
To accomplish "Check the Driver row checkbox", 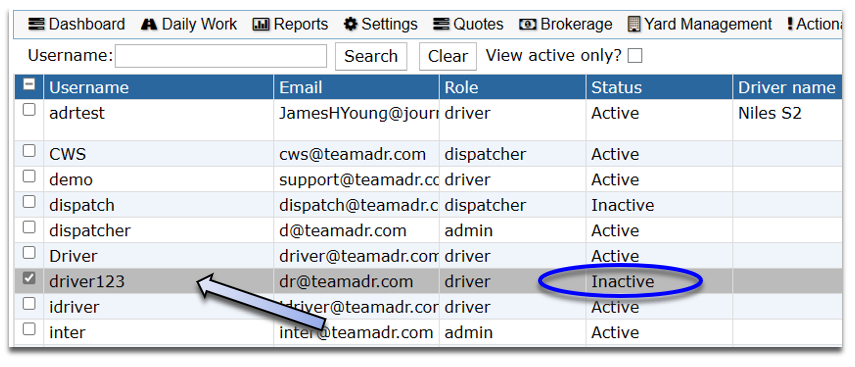I will coord(29,252).
